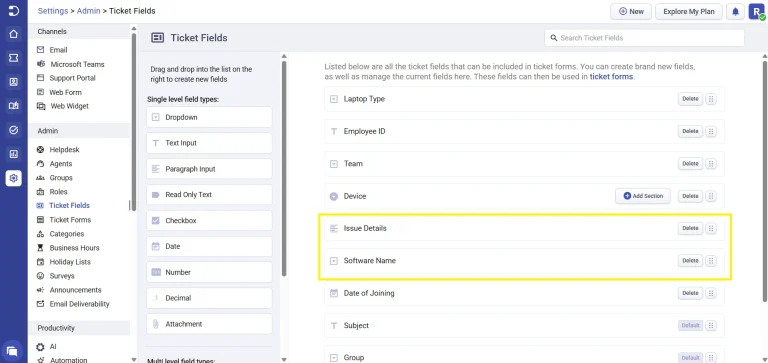
Task: Click the New button
Action: pos(630,12)
